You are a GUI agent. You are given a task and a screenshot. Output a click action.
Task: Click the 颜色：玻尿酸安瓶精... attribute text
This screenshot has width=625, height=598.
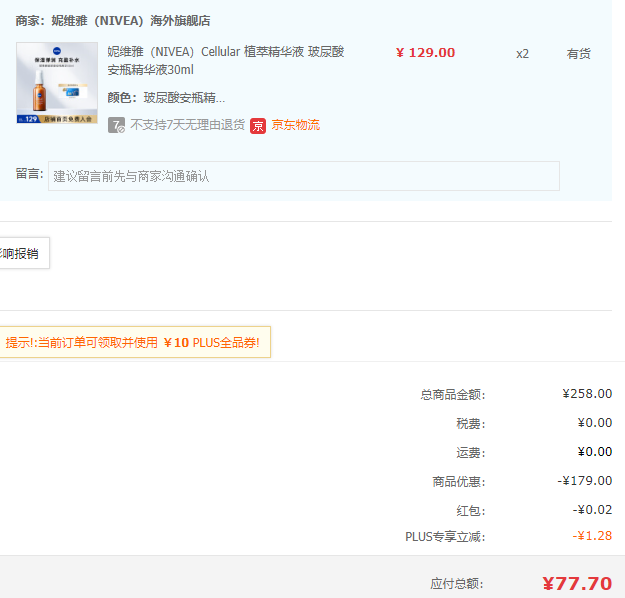point(166,98)
